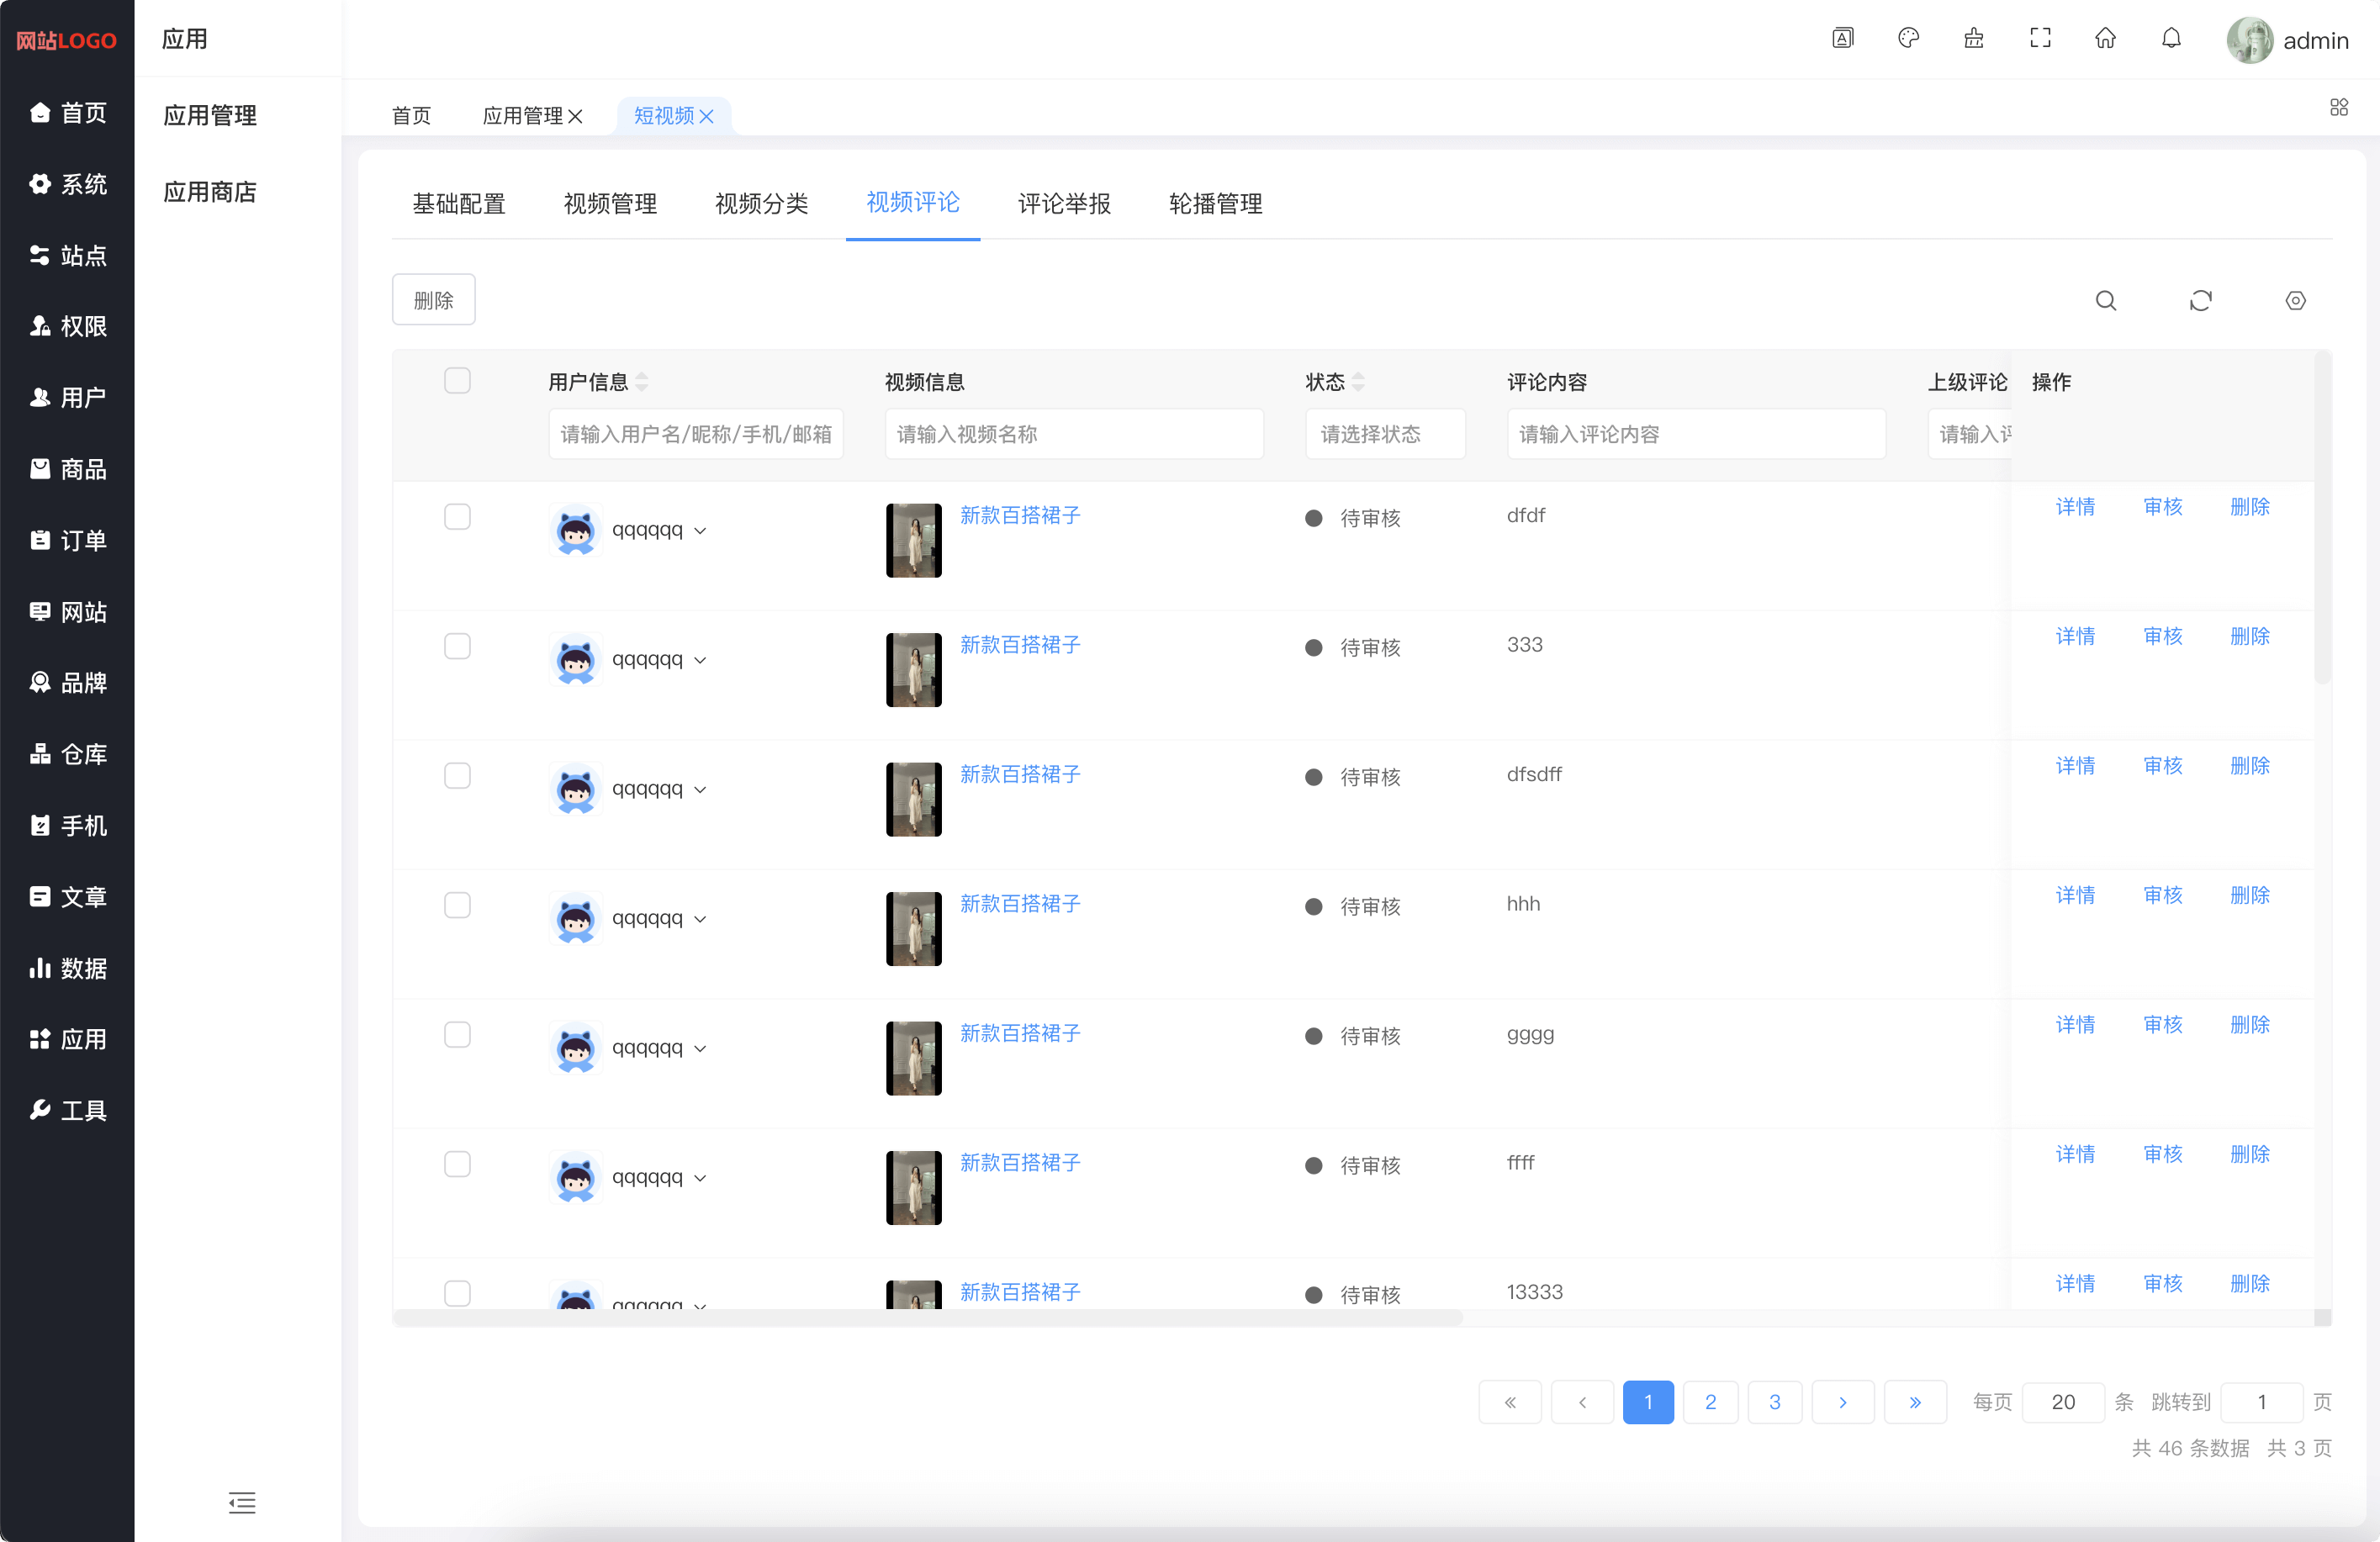Click the home icon in top header

point(2105,38)
